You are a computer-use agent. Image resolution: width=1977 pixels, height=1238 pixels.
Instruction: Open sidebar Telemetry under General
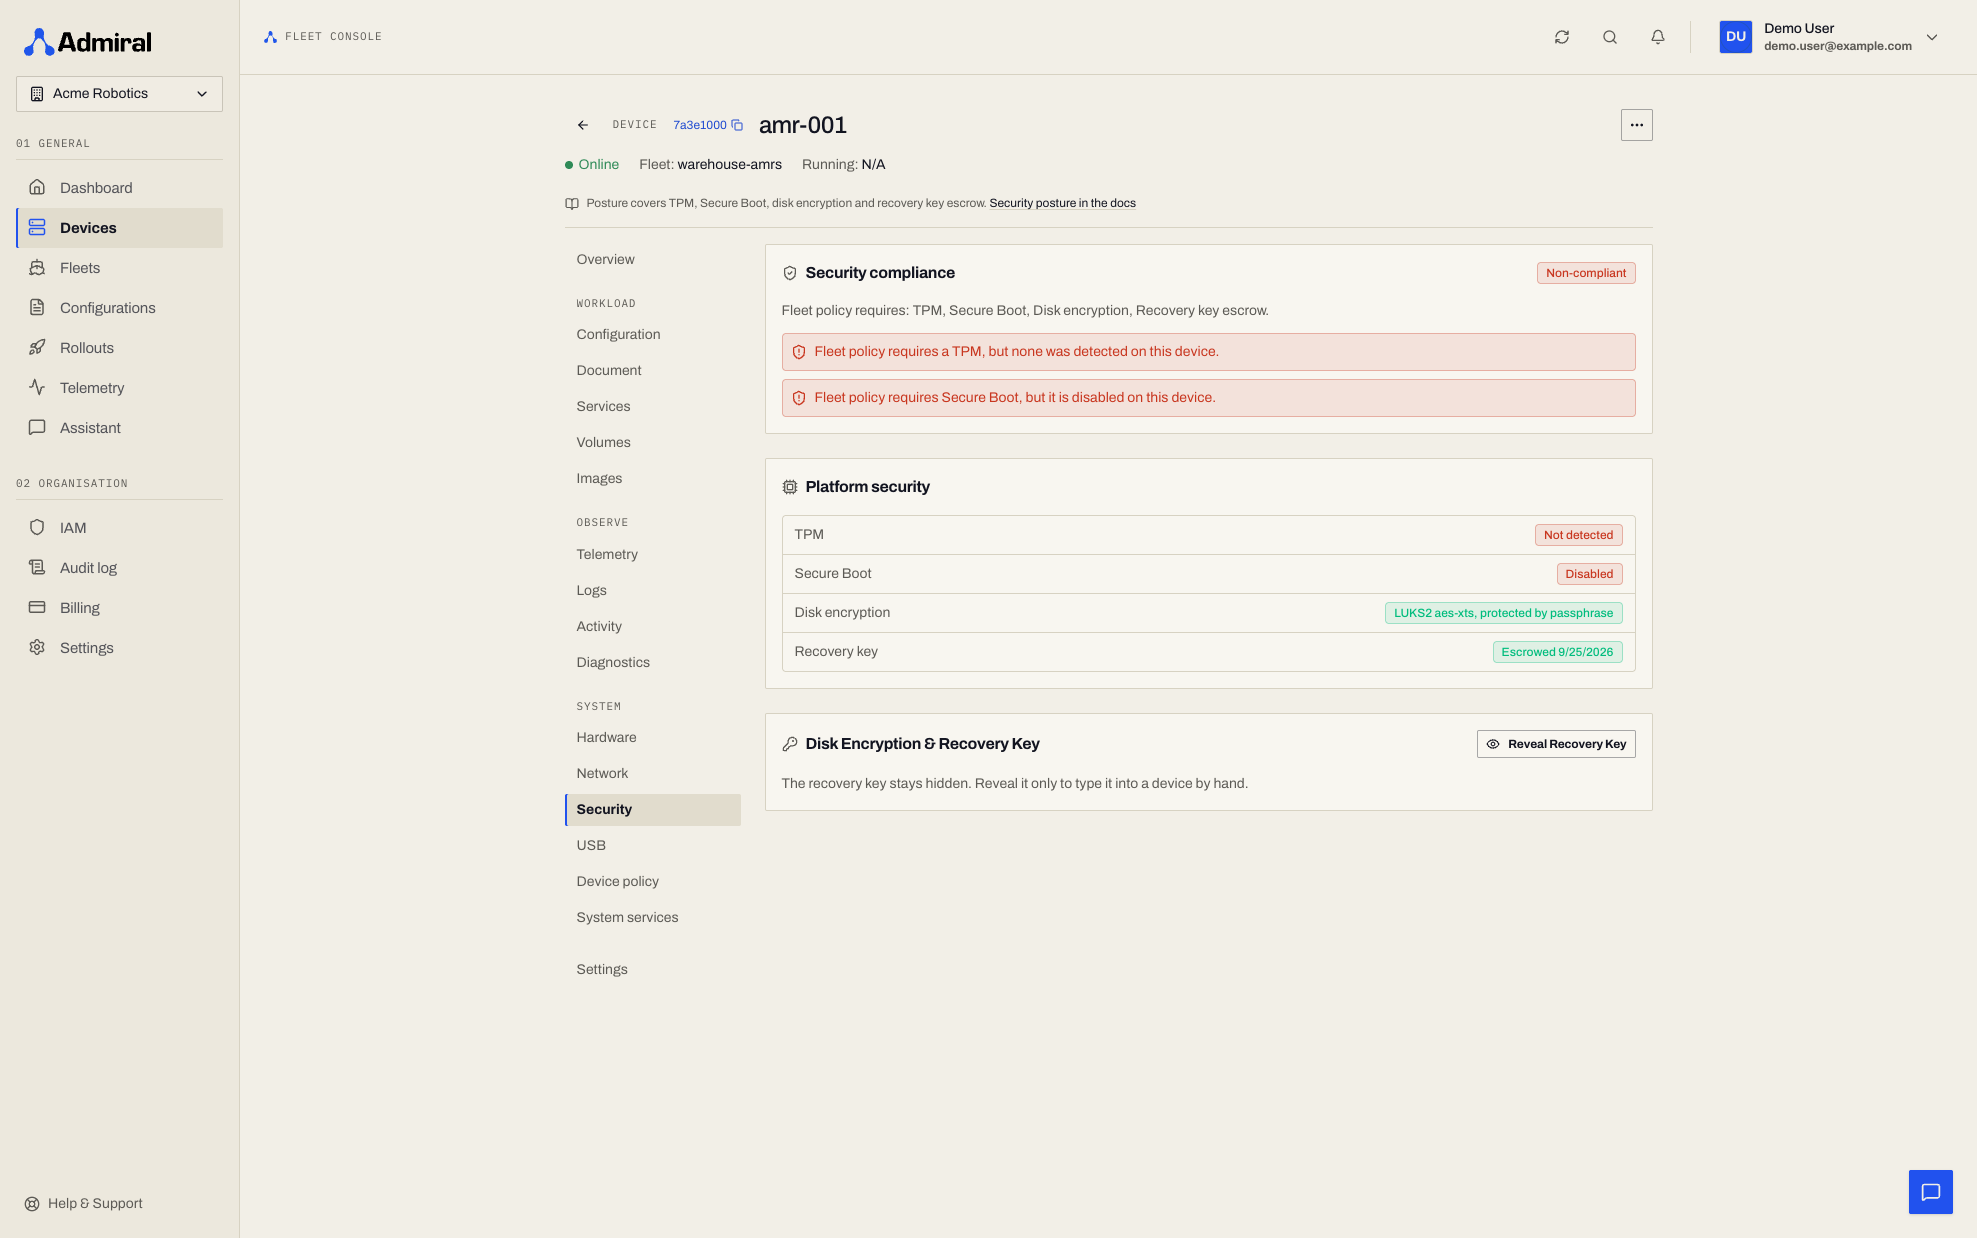point(119,388)
